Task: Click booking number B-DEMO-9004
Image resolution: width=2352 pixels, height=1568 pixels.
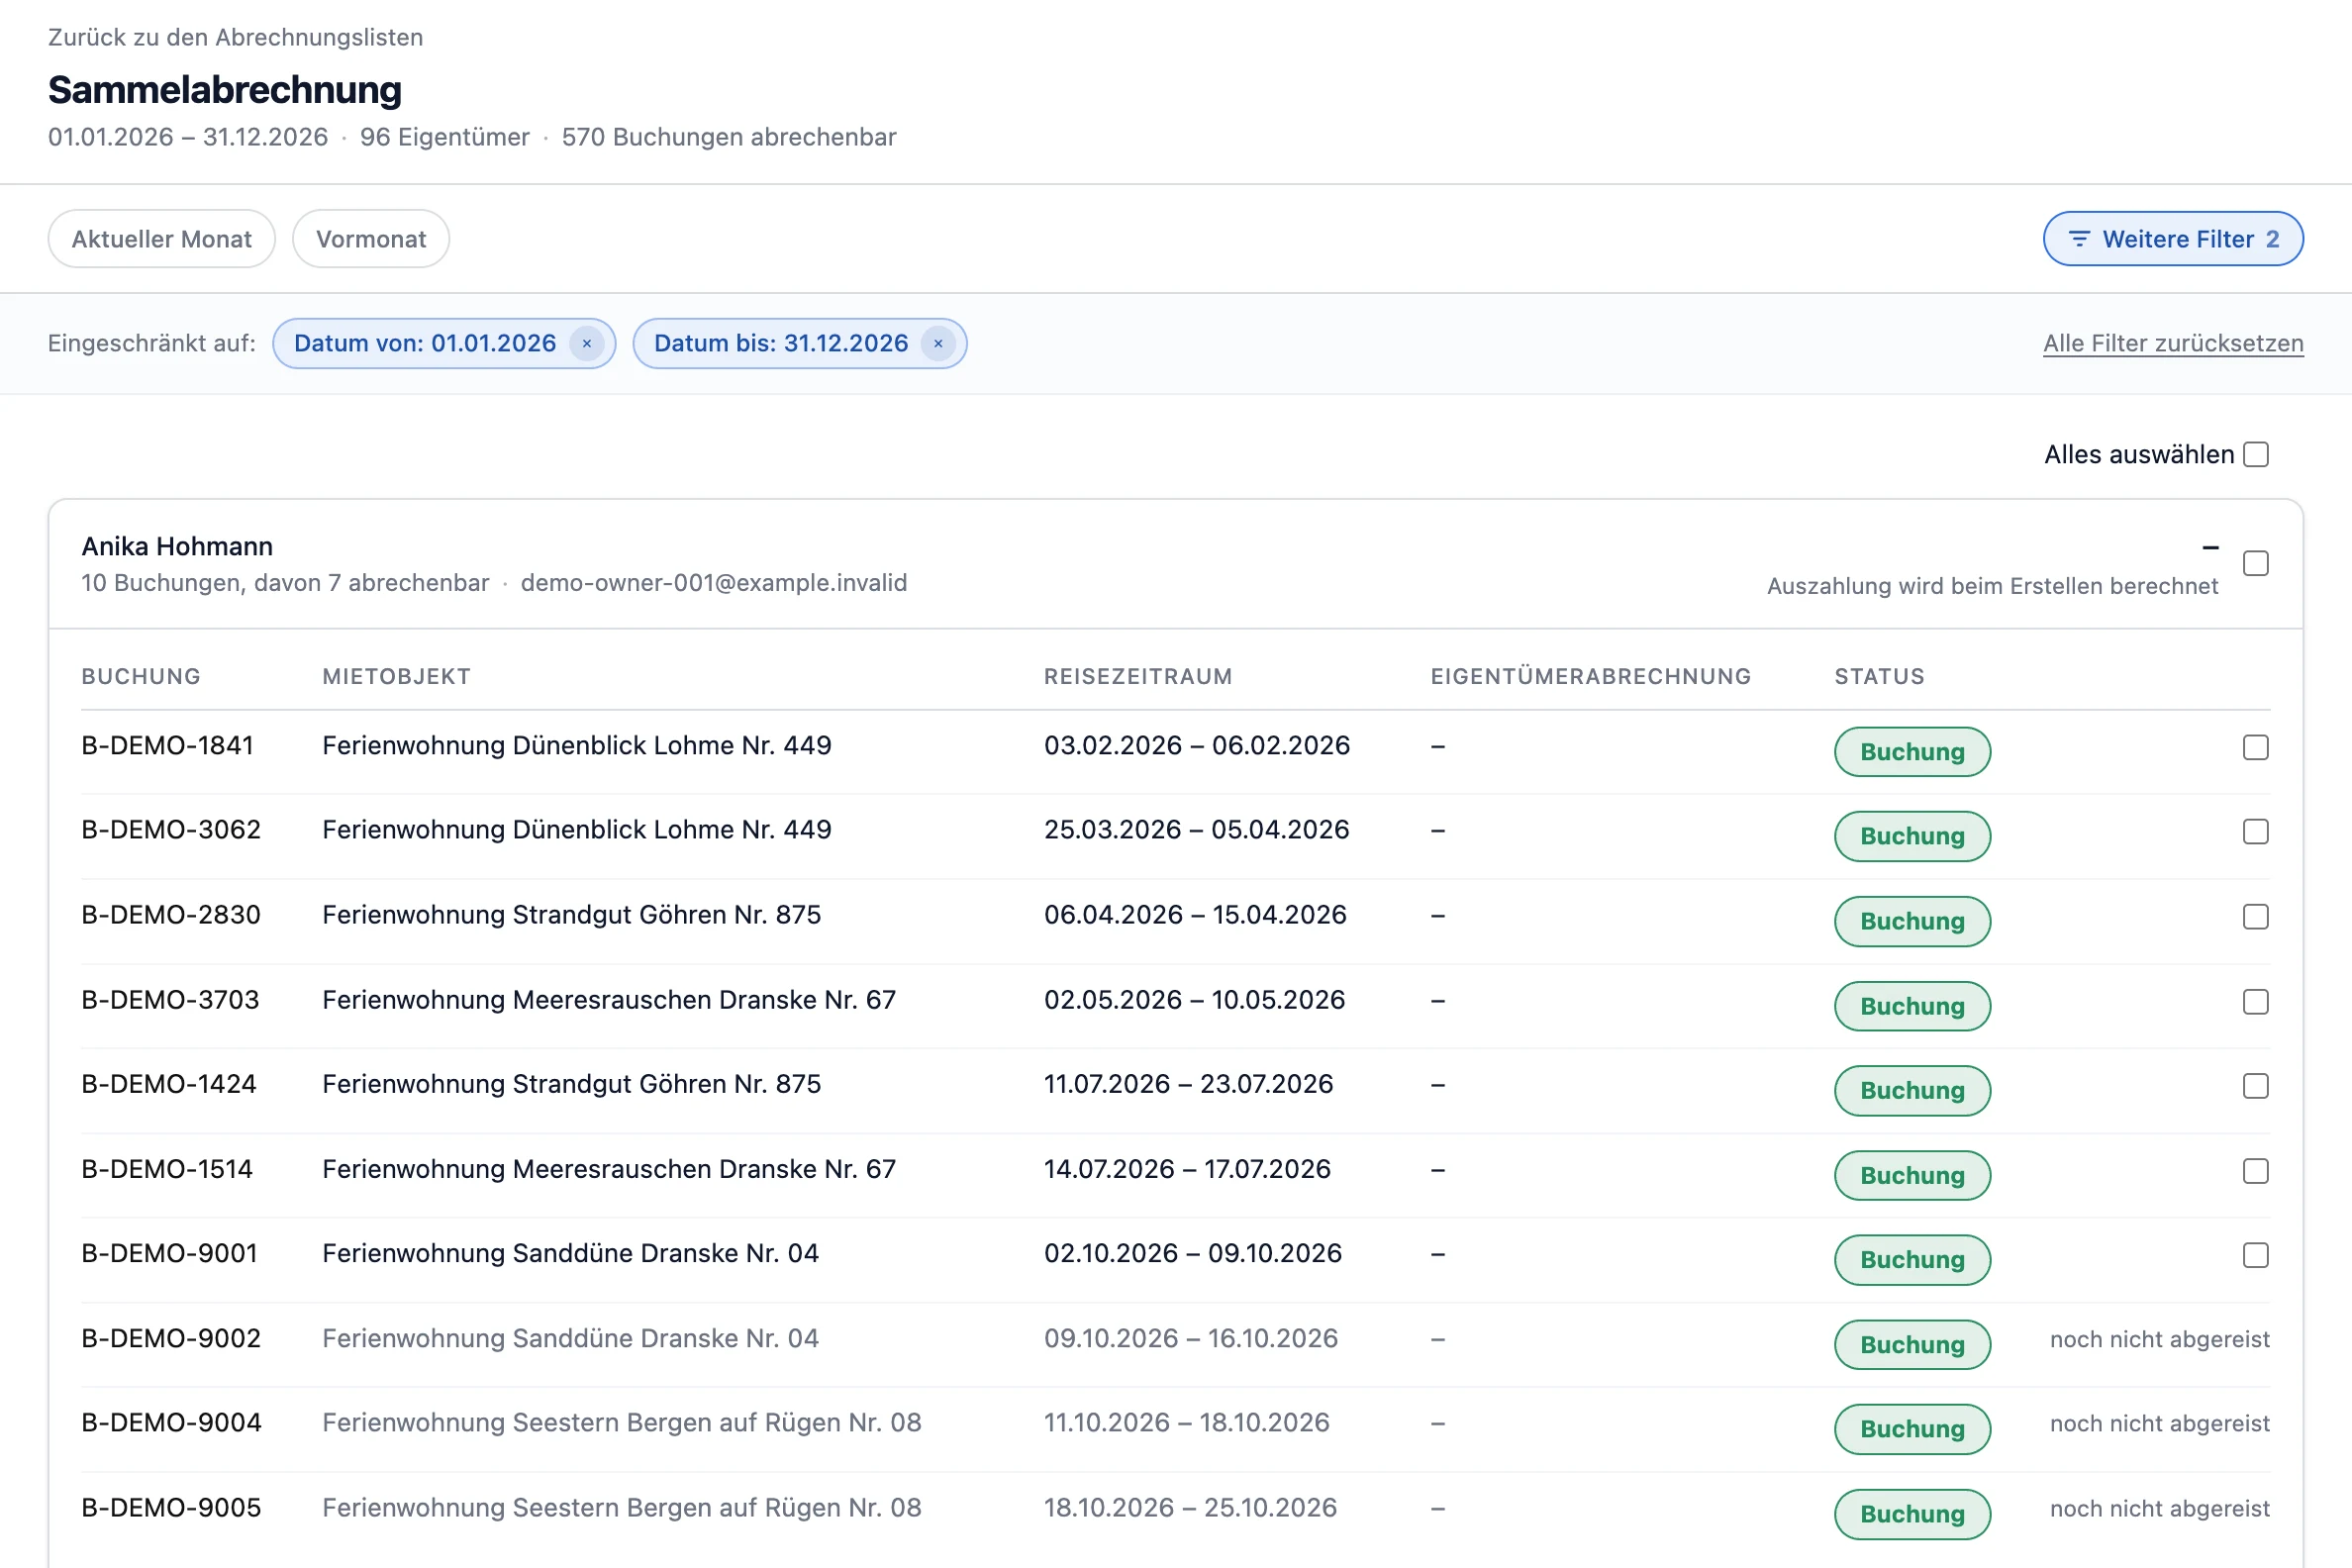Action: pos(171,1422)
